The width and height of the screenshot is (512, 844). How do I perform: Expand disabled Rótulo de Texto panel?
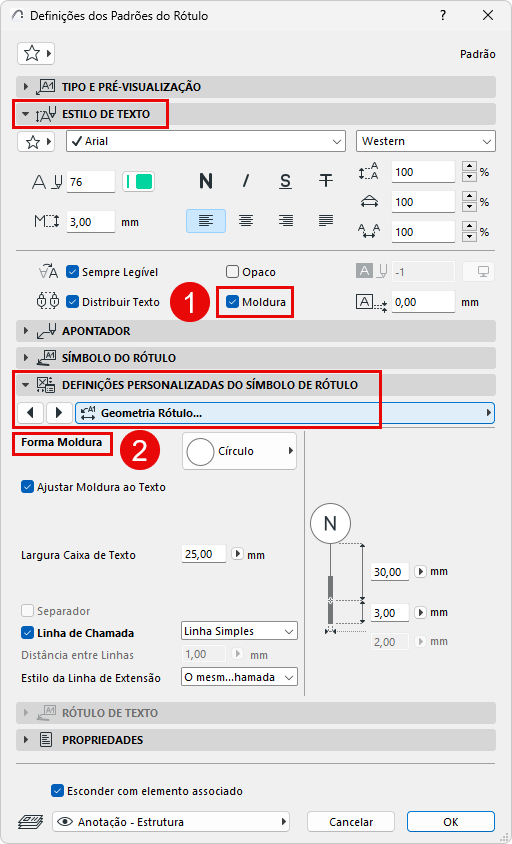(x=256, y=713)
